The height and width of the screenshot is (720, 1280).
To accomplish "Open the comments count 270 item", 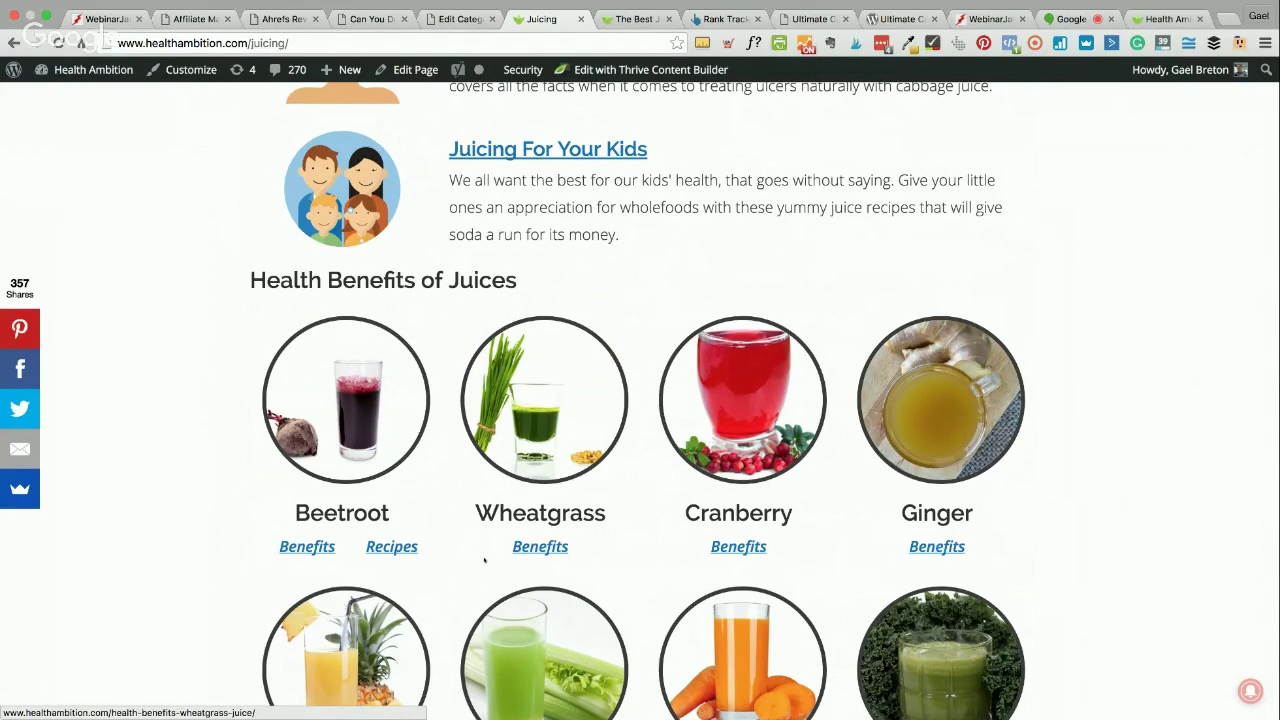I will pyautogui.click(x=287, y=70).
